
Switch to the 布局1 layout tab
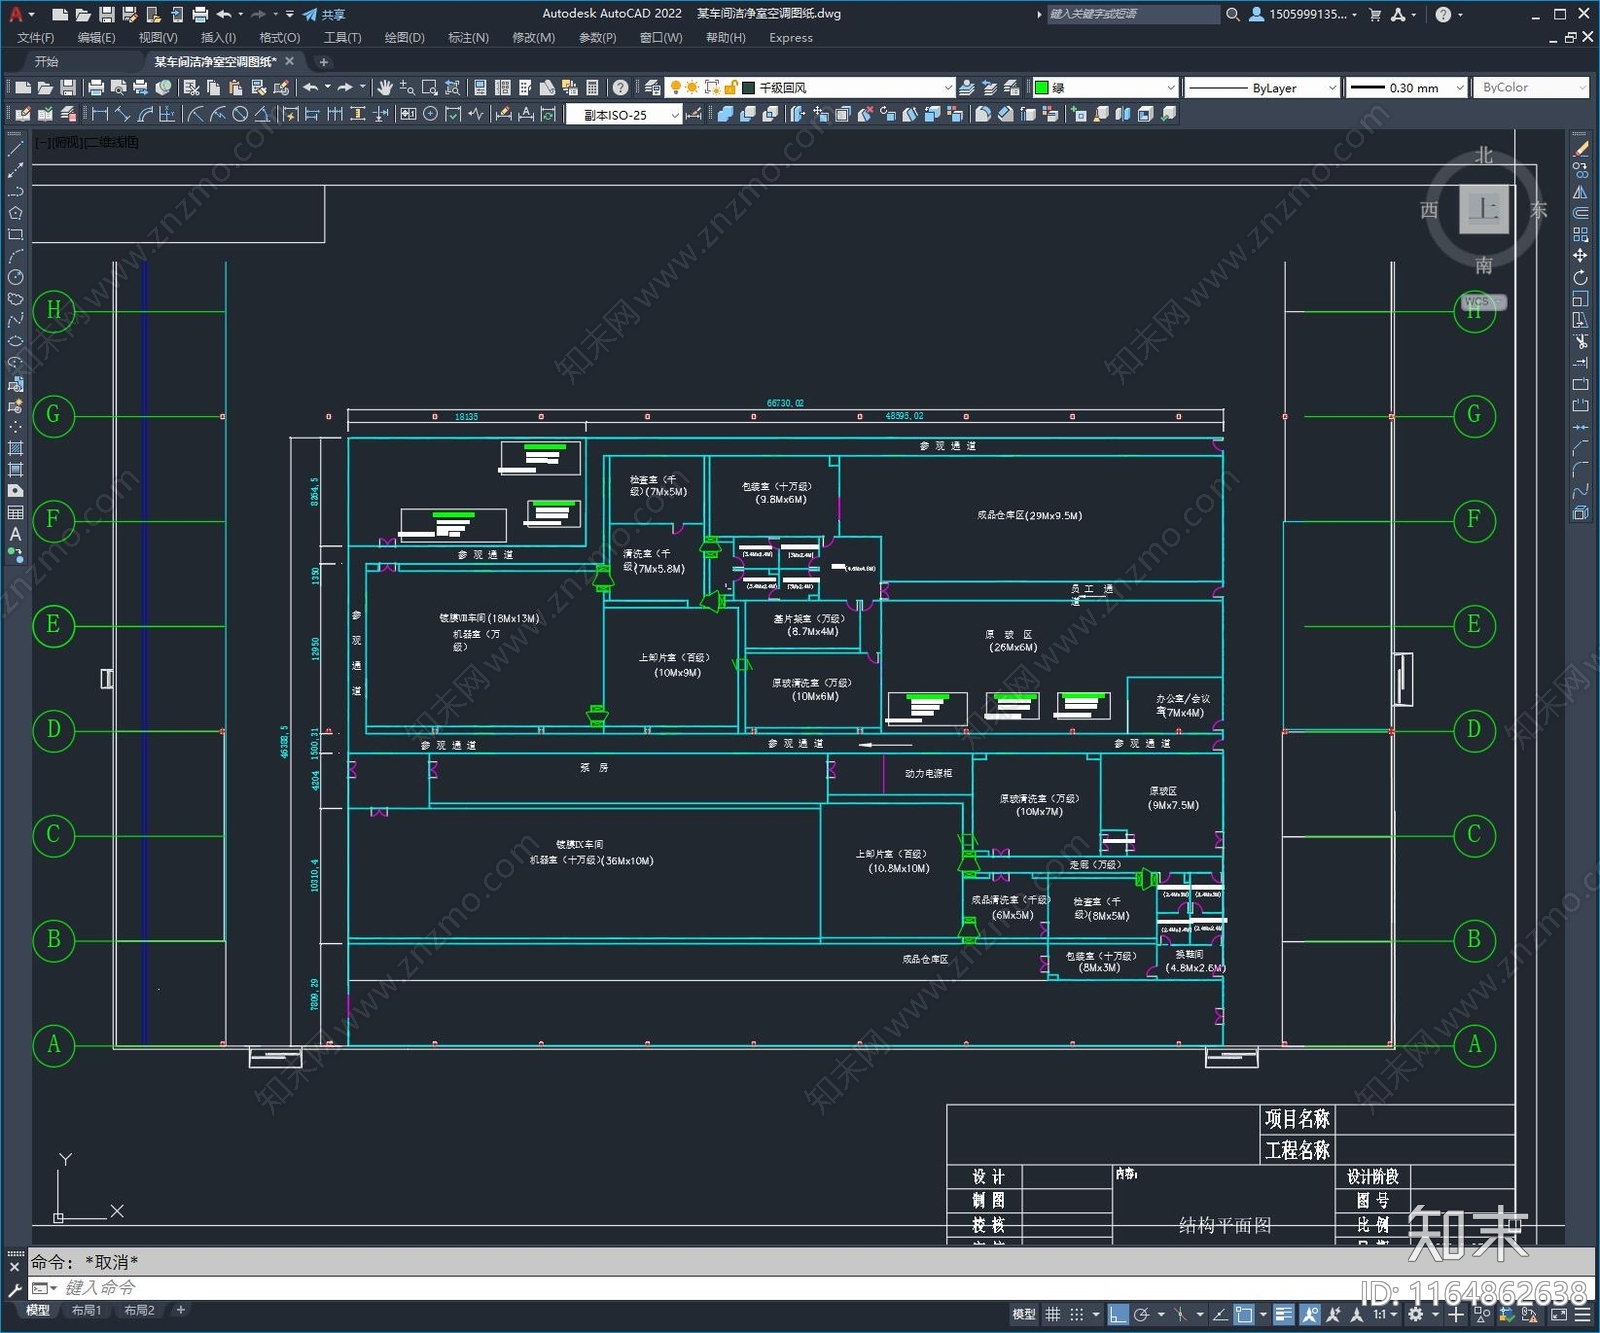point(87,1310)
